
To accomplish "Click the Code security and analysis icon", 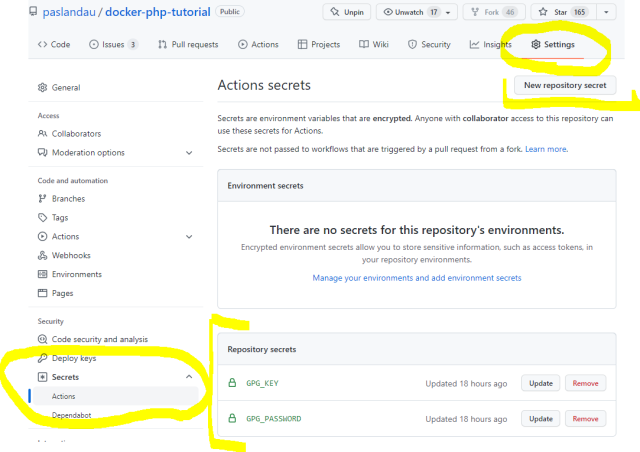I will [x=42, y=339].
